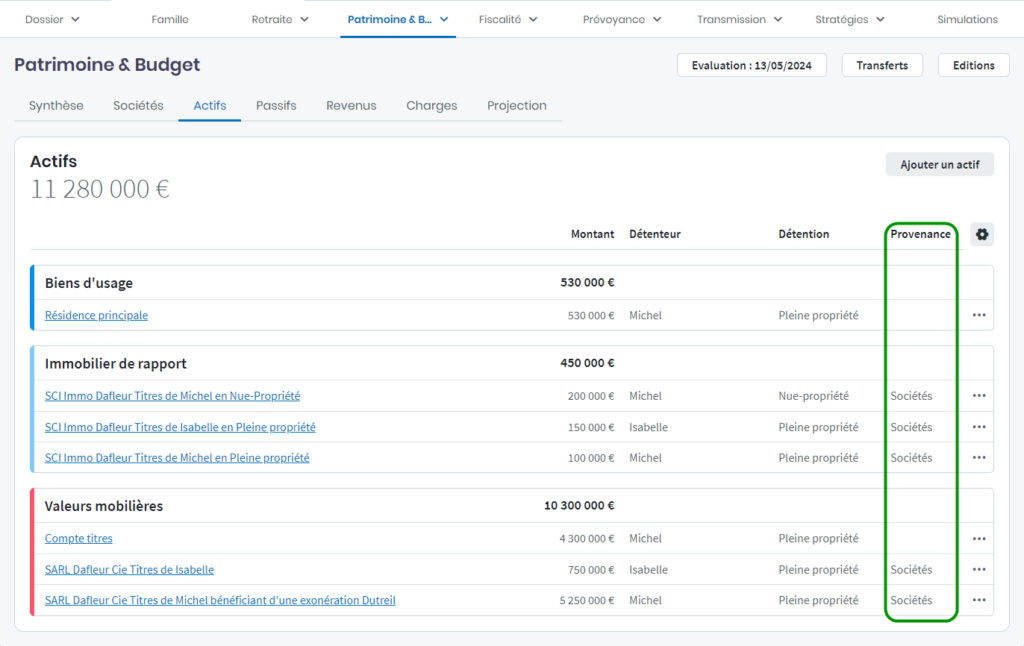Open the Stratégies dropdown menu
1024x646 pixels.
(849, 19)
